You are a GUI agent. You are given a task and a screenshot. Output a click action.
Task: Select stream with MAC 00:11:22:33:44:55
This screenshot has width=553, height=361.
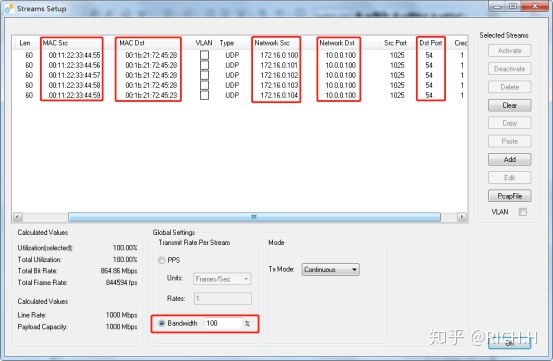[74, 55]
